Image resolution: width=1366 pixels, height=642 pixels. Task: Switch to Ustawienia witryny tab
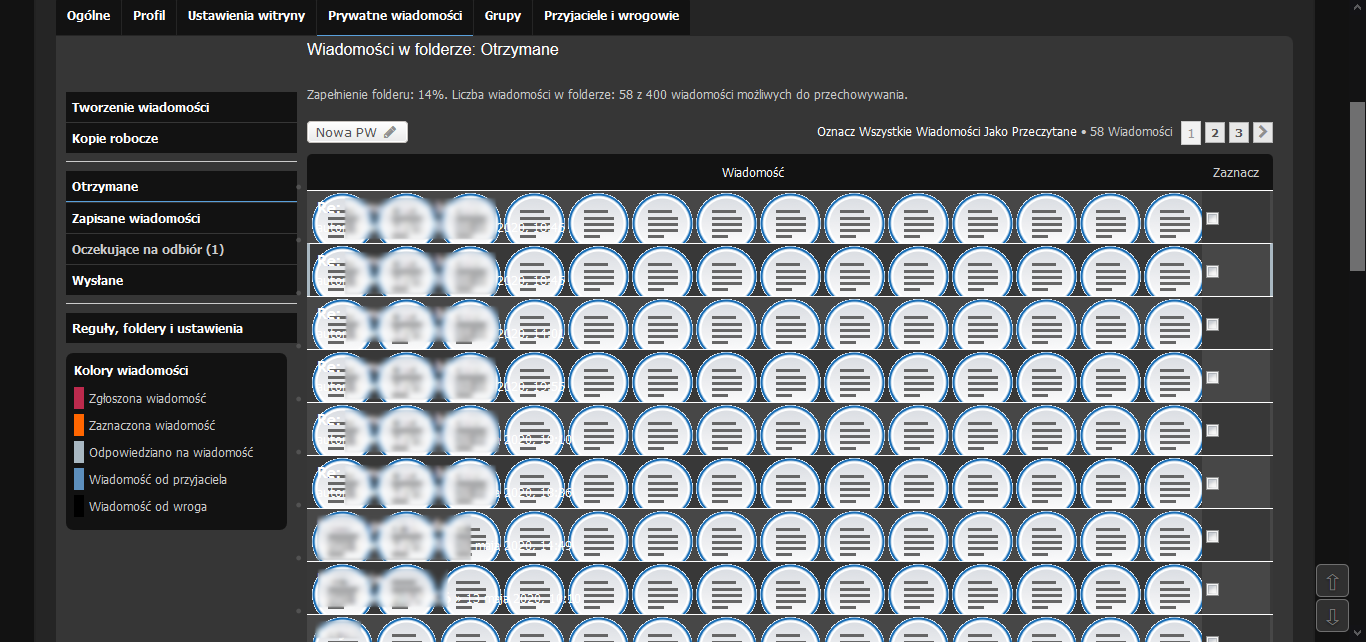[246, 16]
